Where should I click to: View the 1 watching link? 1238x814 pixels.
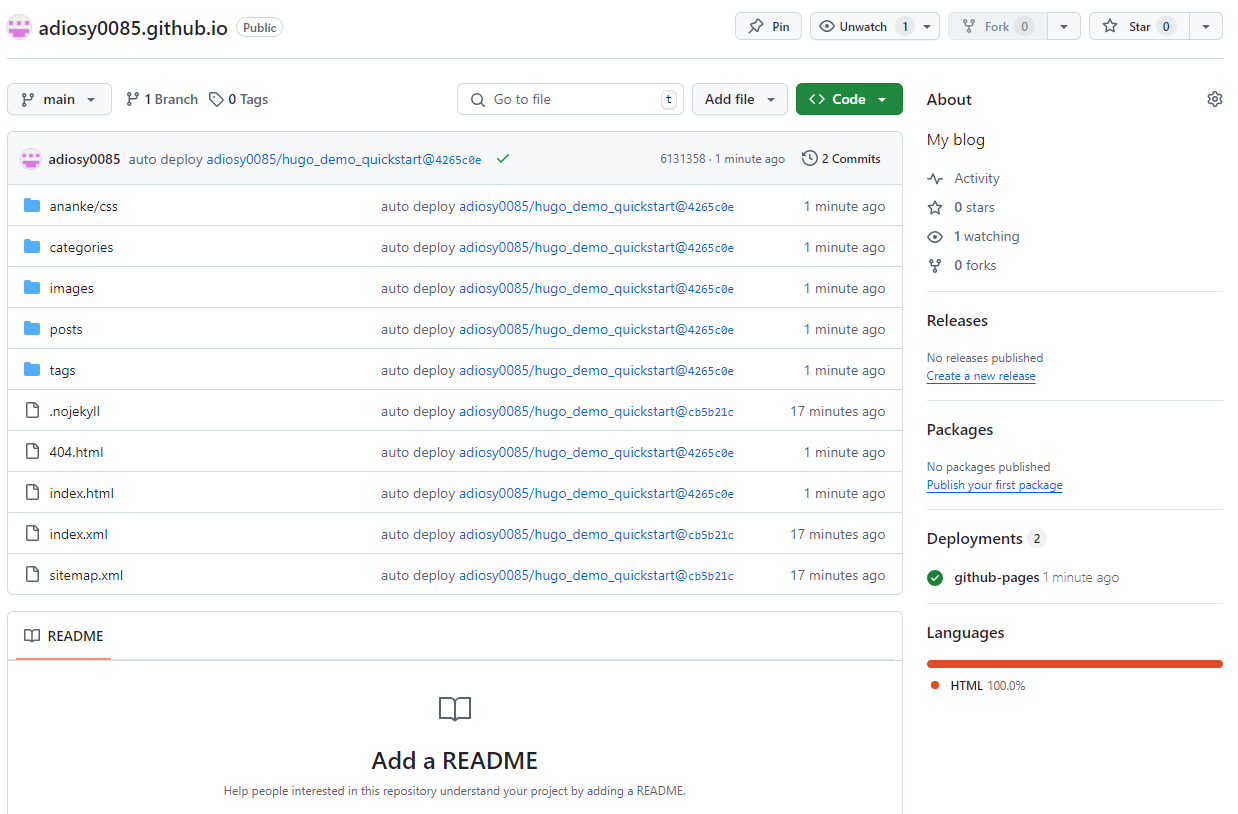[x=973, y=236]
